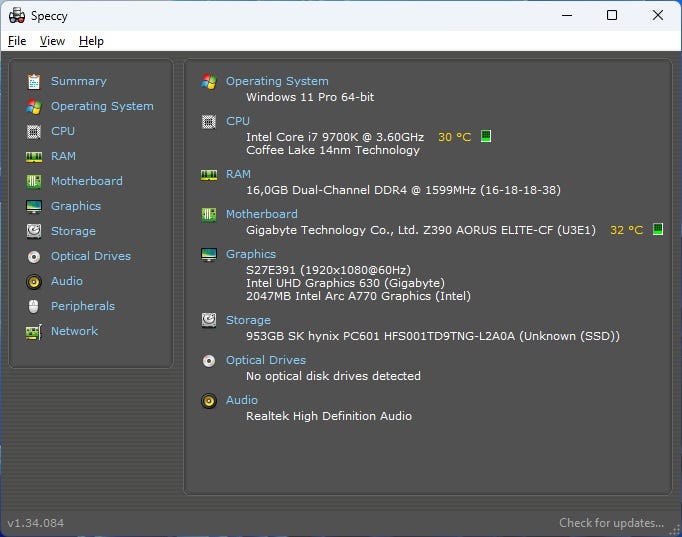Click green CPU temperature indicator next to 30 °C
Screen dimensions: 682x537
pos(486,136)
